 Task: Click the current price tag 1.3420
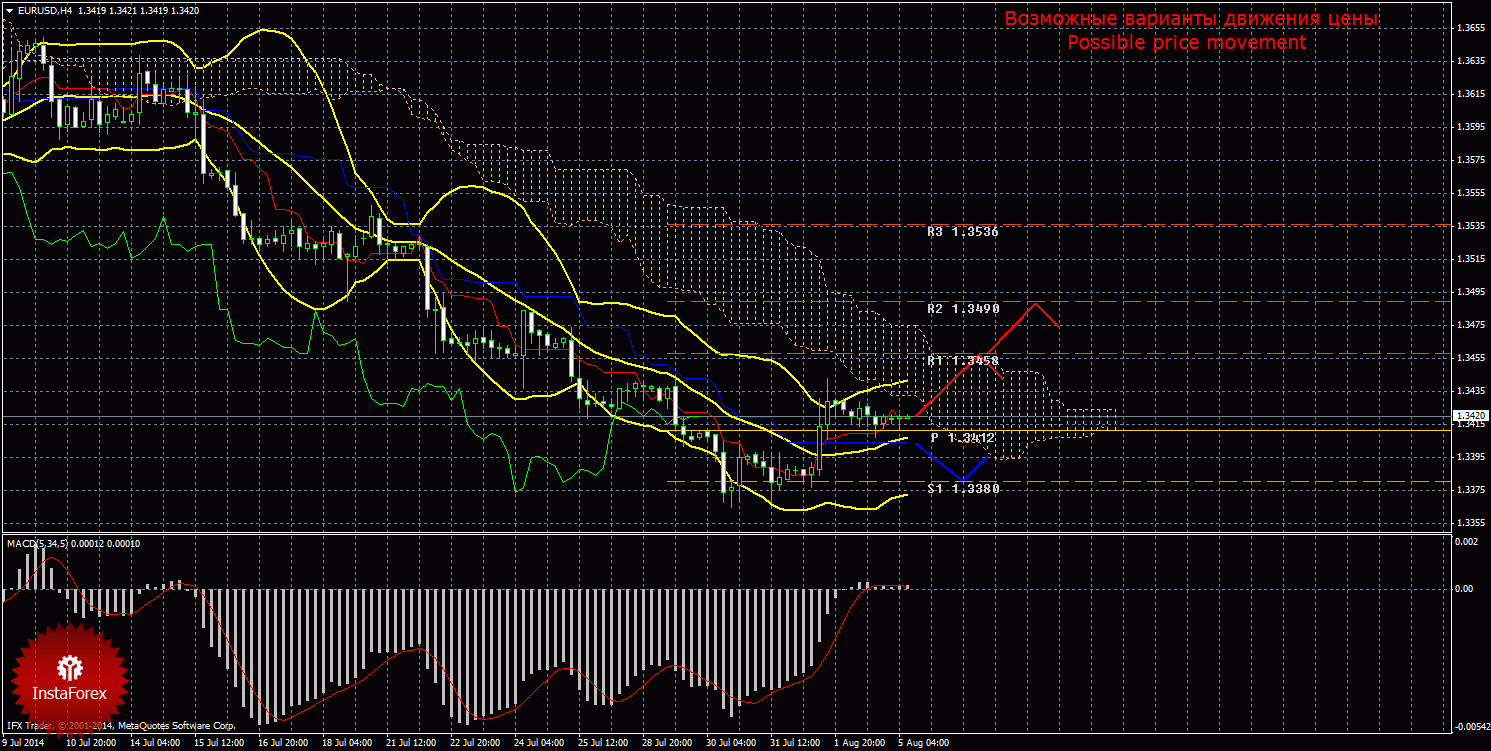click(1469, 416)
